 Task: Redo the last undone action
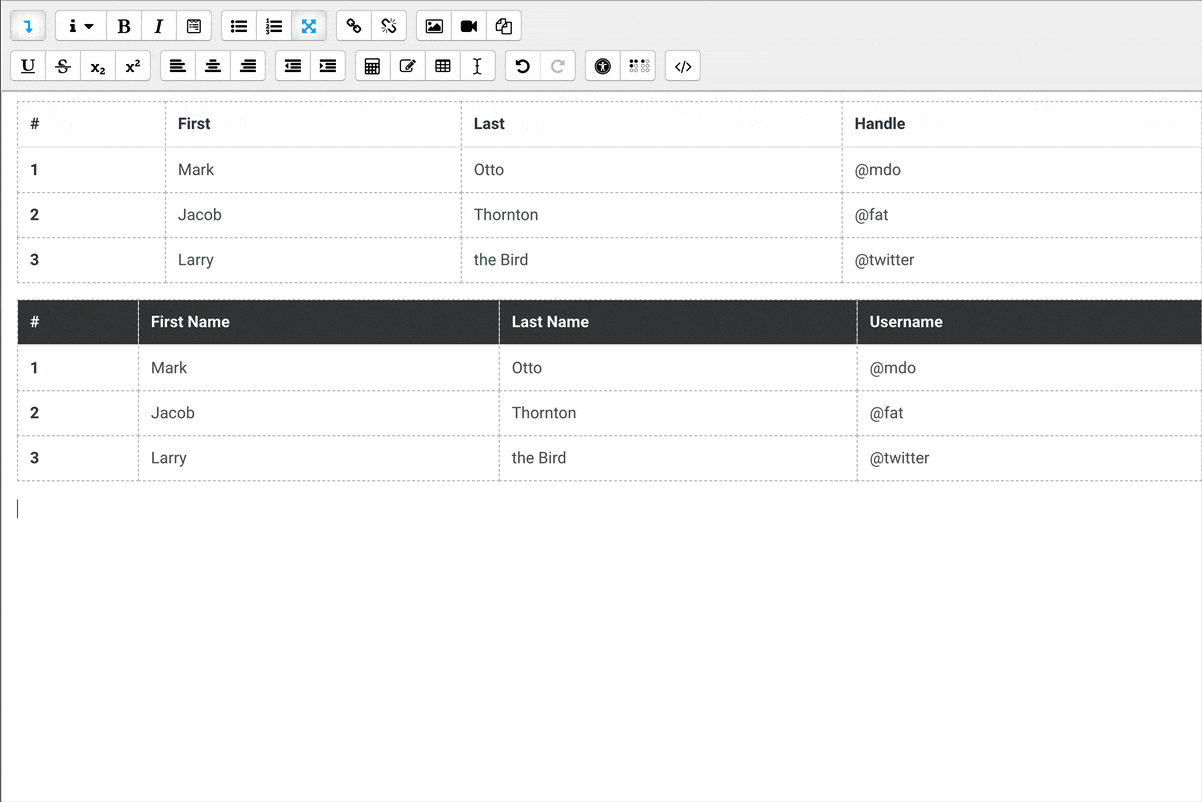tap(558, 66)
